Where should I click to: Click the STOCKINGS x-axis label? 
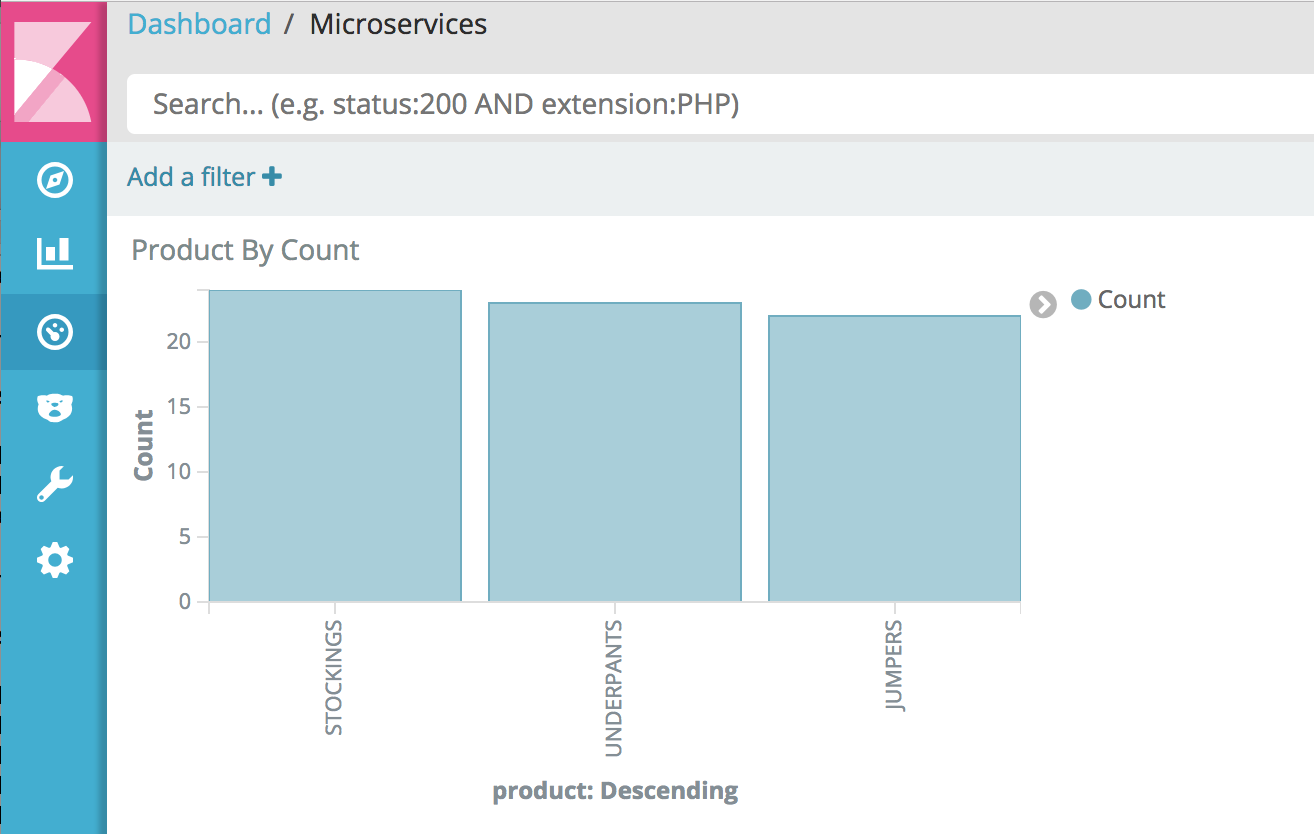[x=334, y=677]
